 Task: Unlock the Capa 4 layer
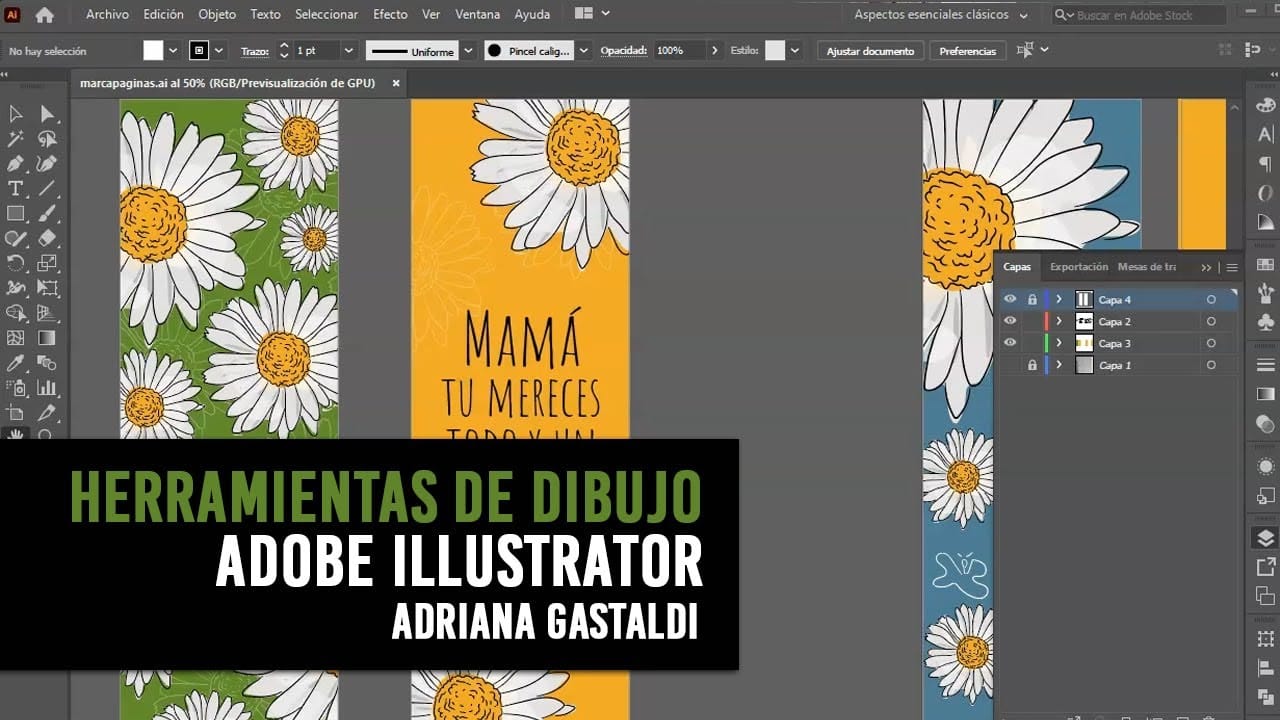tap(1032, 299)
